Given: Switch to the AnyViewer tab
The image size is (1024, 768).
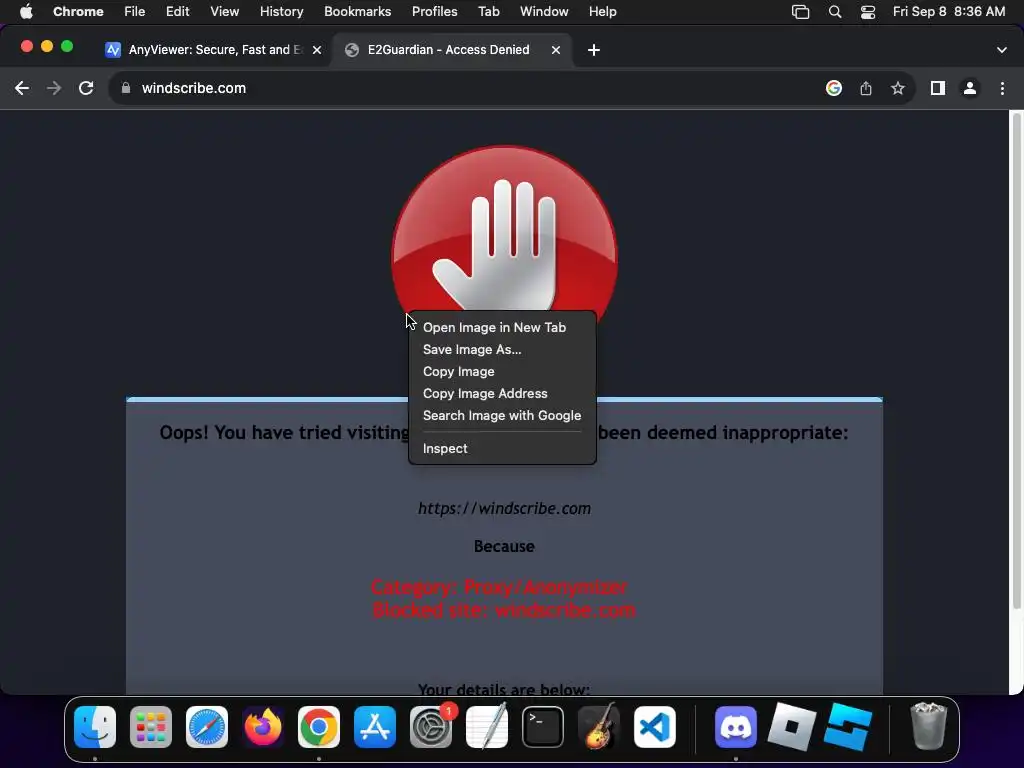Looking at the screenshot, I should 214,50.
